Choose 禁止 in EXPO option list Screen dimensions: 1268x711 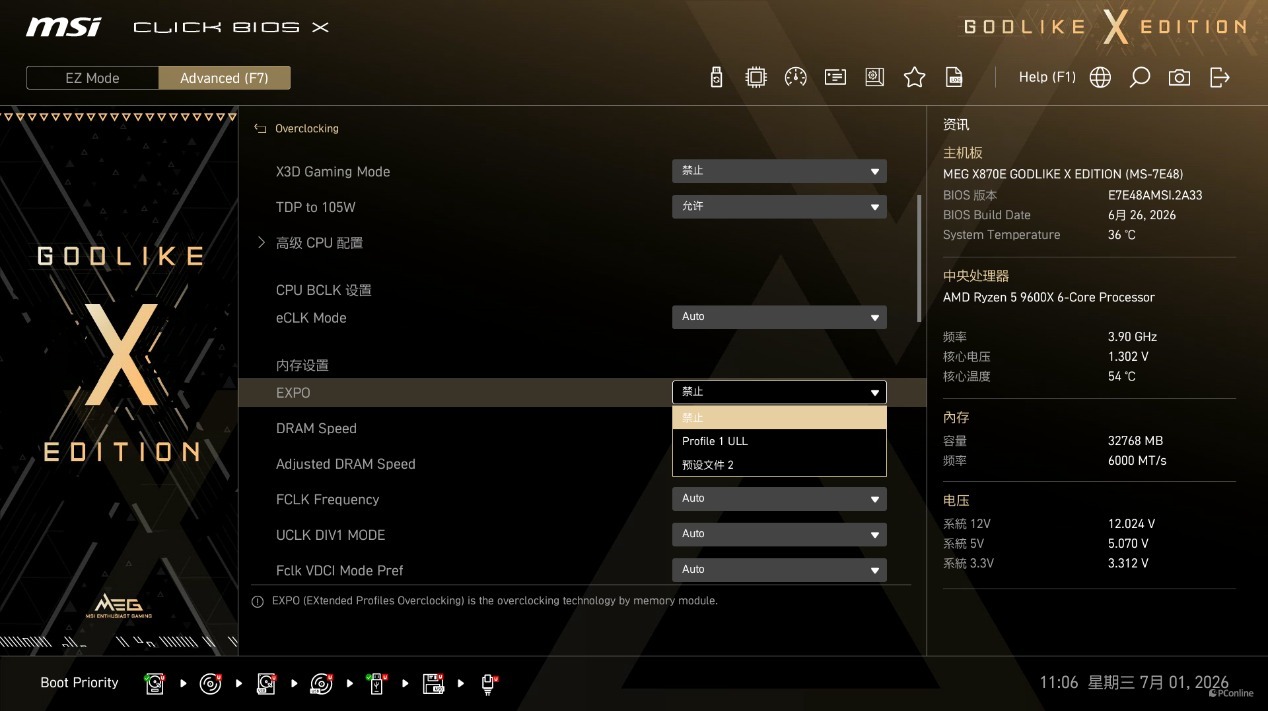click(x=779, y=418)
